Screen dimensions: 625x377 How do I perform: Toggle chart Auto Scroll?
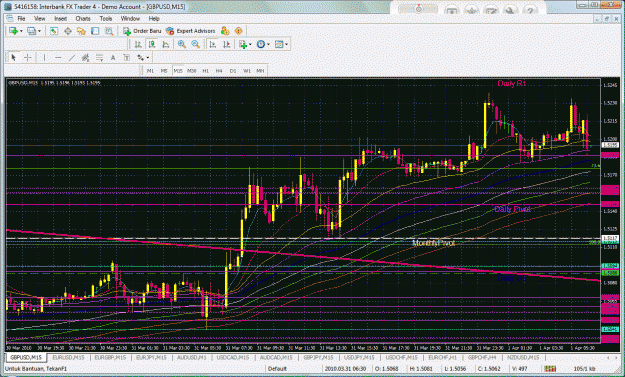[212, 44]
